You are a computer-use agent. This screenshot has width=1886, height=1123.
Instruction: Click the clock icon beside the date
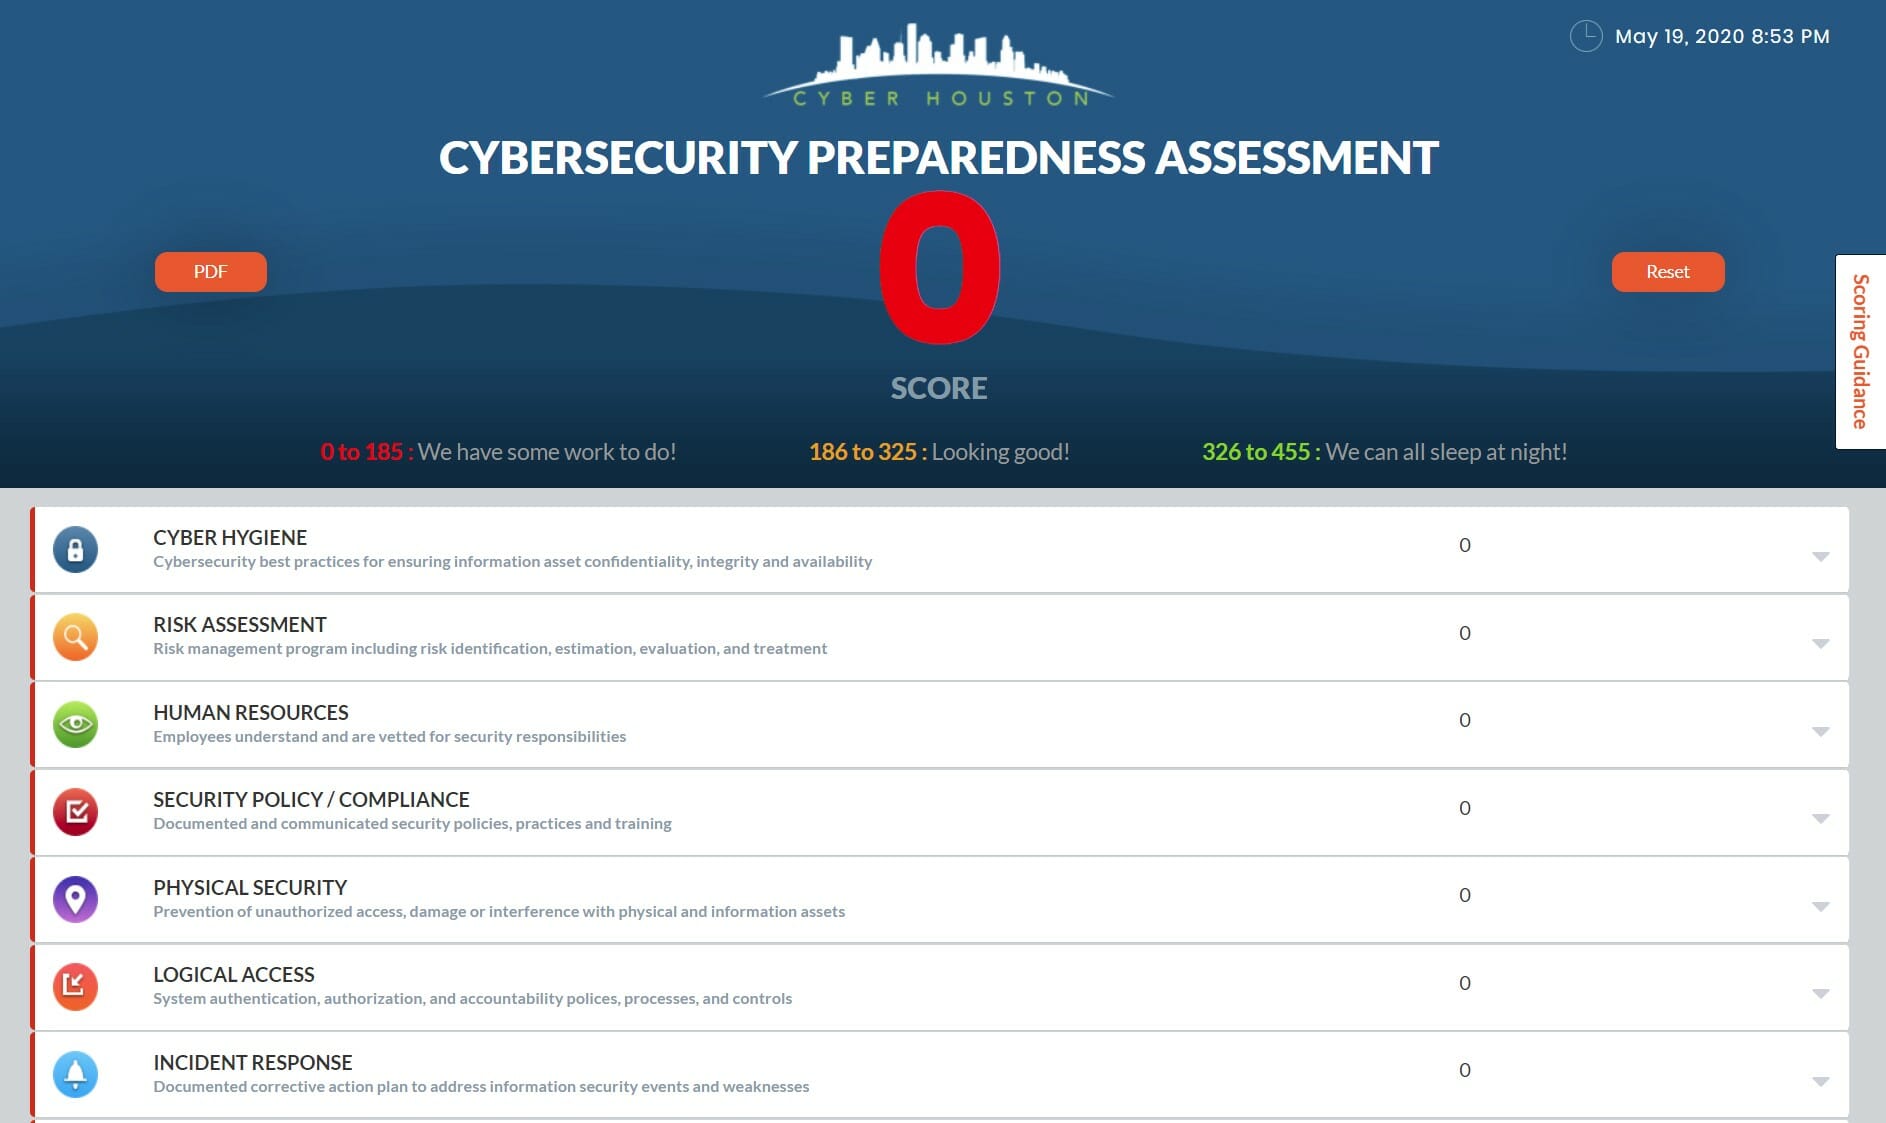pos(1586,36)
